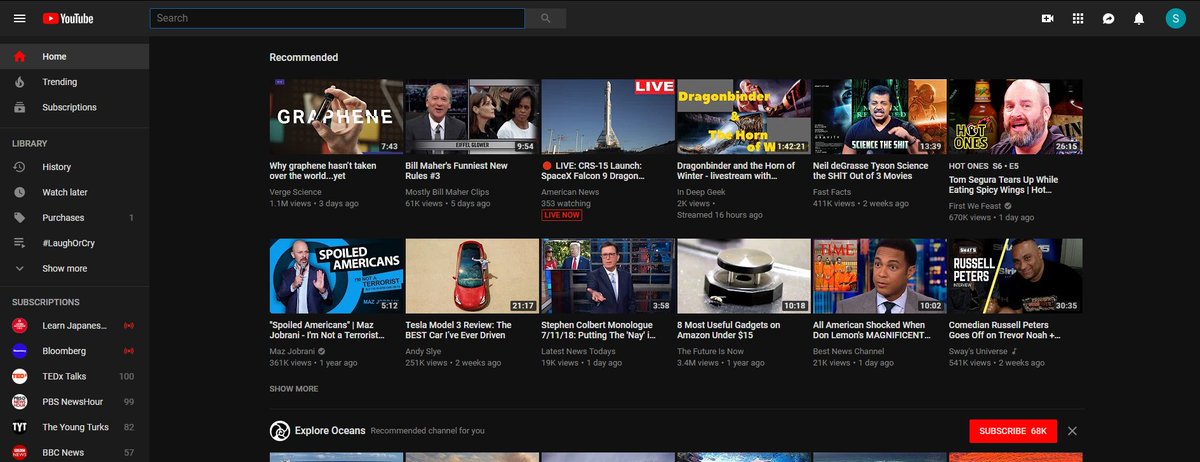This screenshot has height=462, width=1200.
Task: Open the Tesla Model 3 Review thumbnail
Action: pyautogui.click(x=472, y=276)
